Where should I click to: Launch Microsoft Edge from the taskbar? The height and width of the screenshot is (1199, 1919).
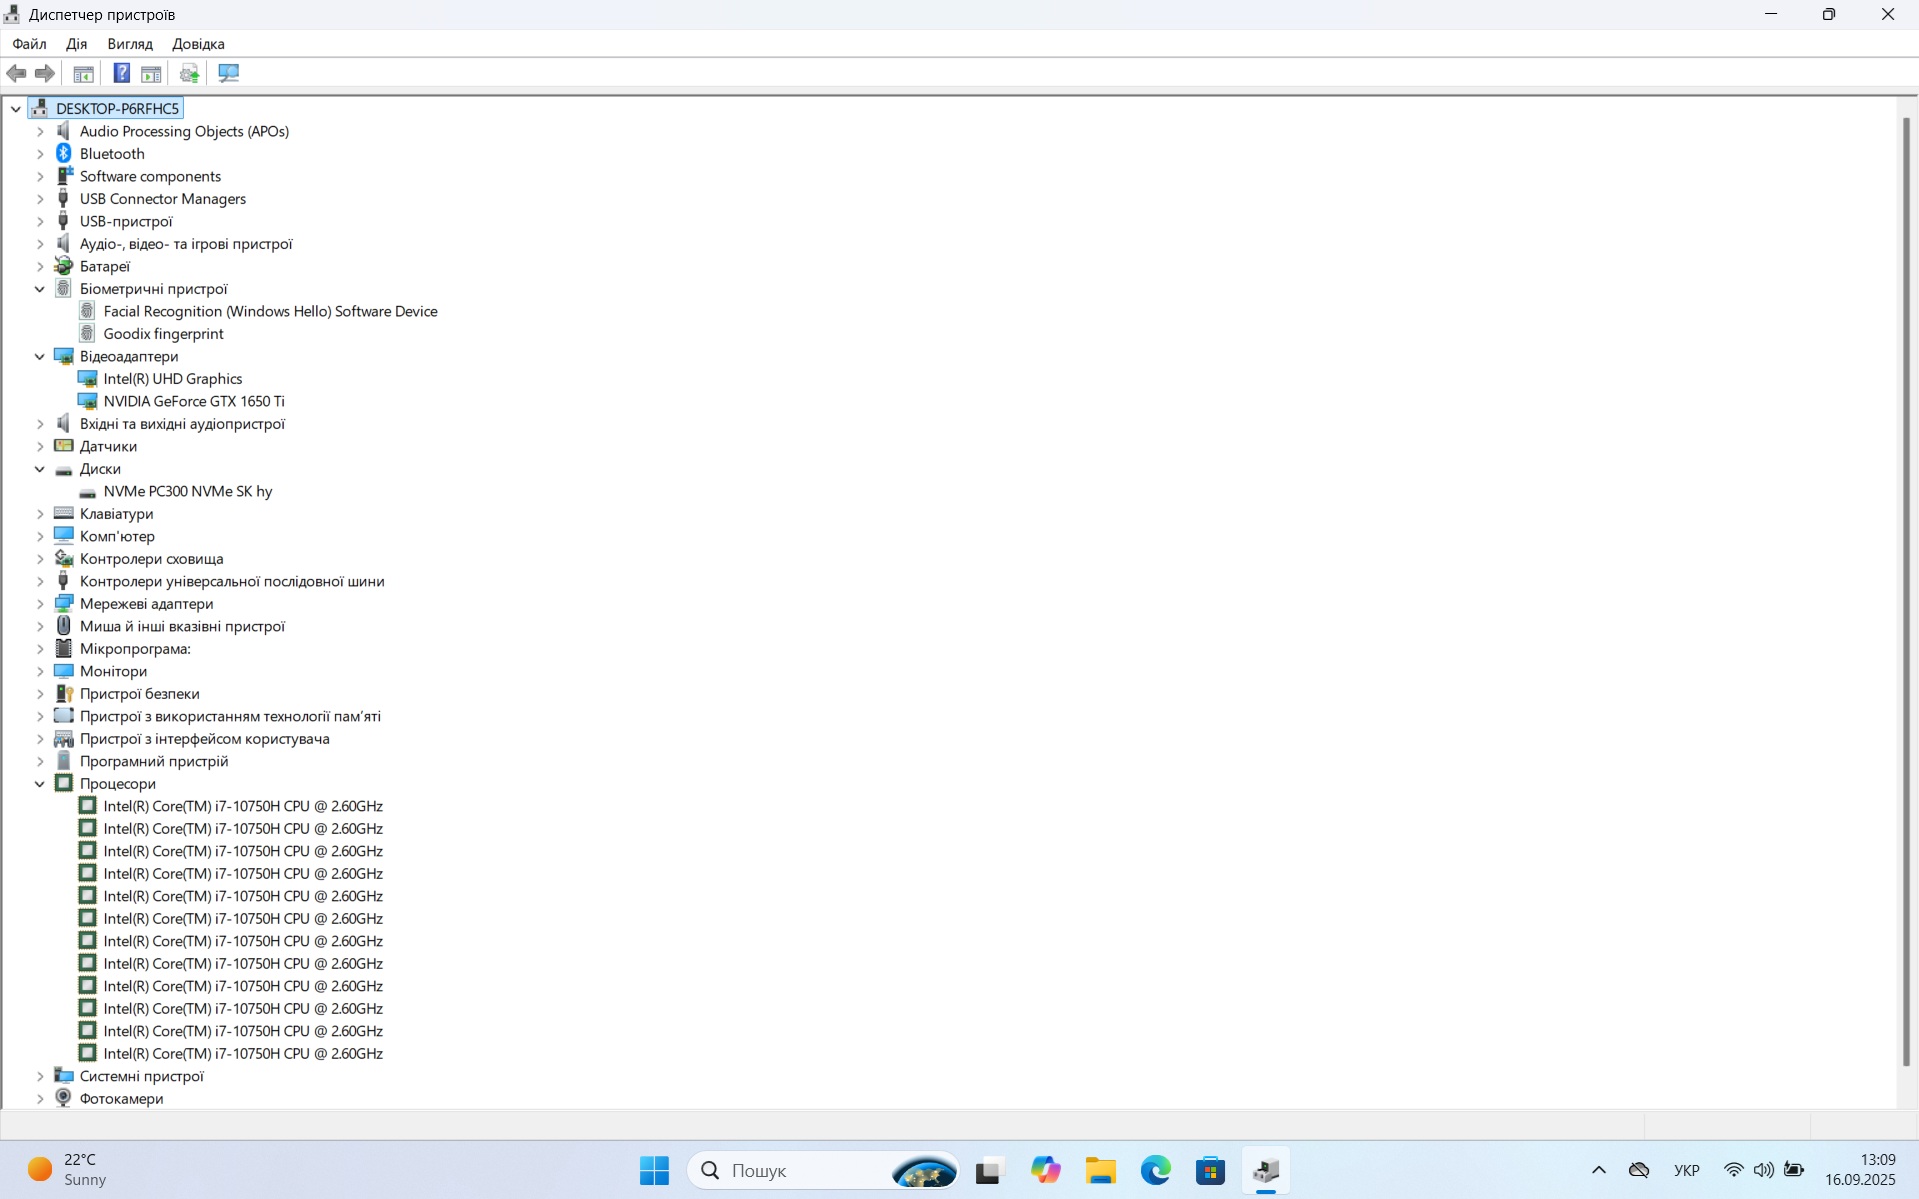[x=1155, y=1170]
